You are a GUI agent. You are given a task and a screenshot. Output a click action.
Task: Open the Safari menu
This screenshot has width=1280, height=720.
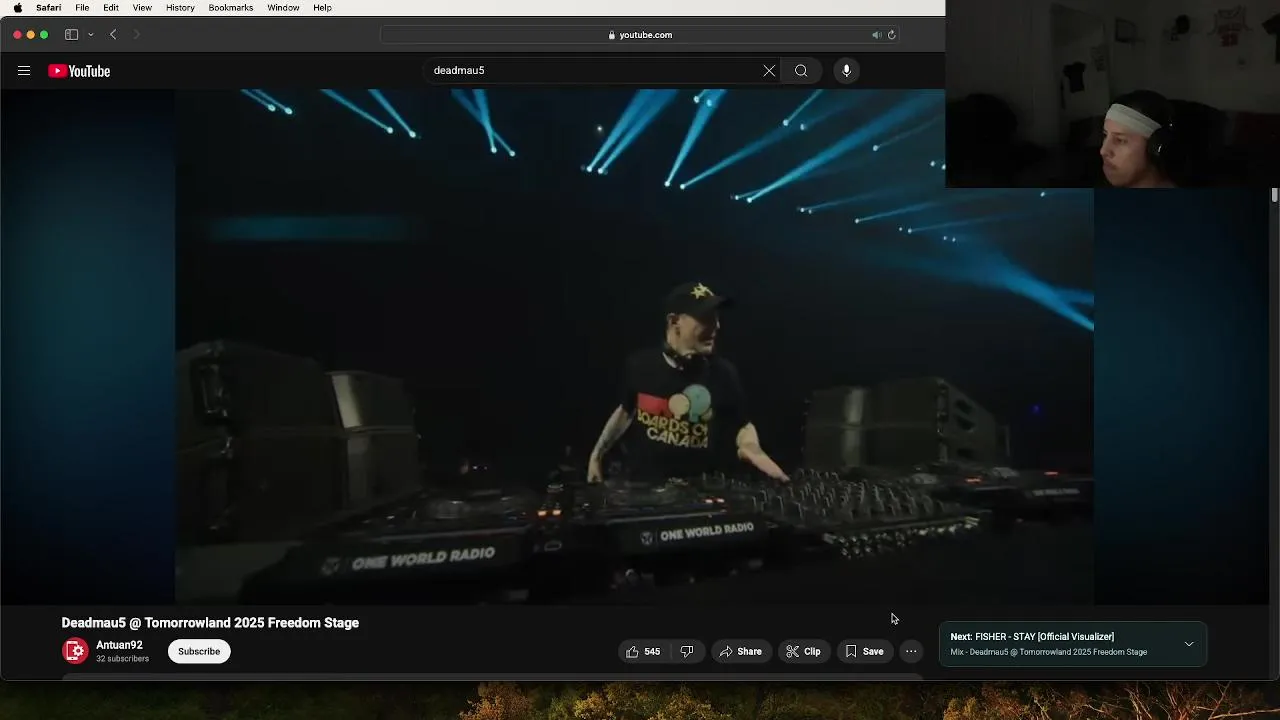point(48,7)
